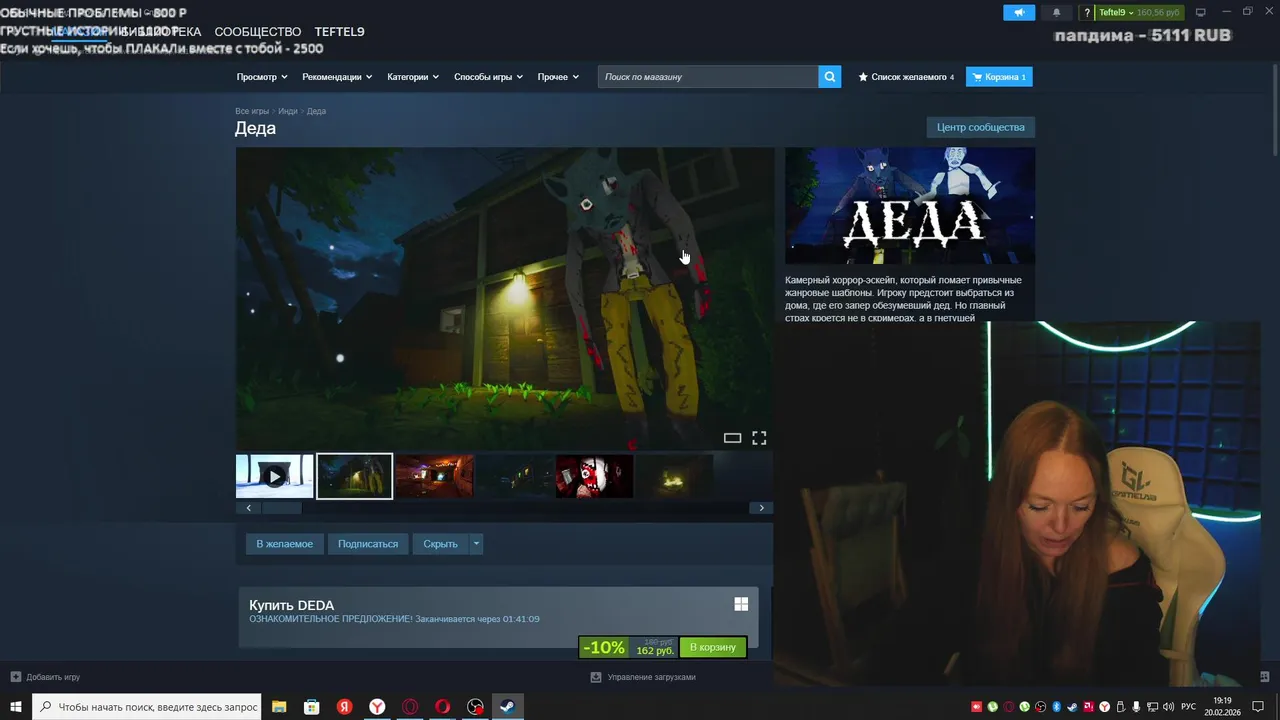Image resolution: width=1280 pixels, height=720 pixels.
Task: Play the trailer video thumbnail
Action: coord(274,476)
